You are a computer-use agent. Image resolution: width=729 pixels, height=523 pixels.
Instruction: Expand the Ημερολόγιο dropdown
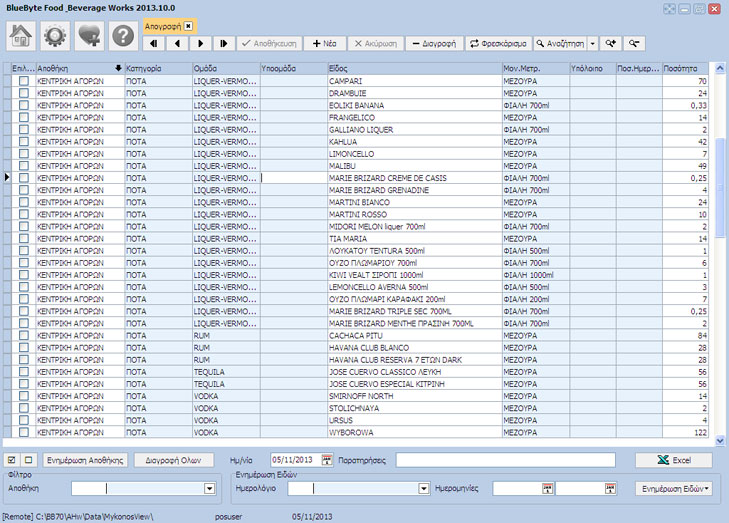[x=423, y=489]
